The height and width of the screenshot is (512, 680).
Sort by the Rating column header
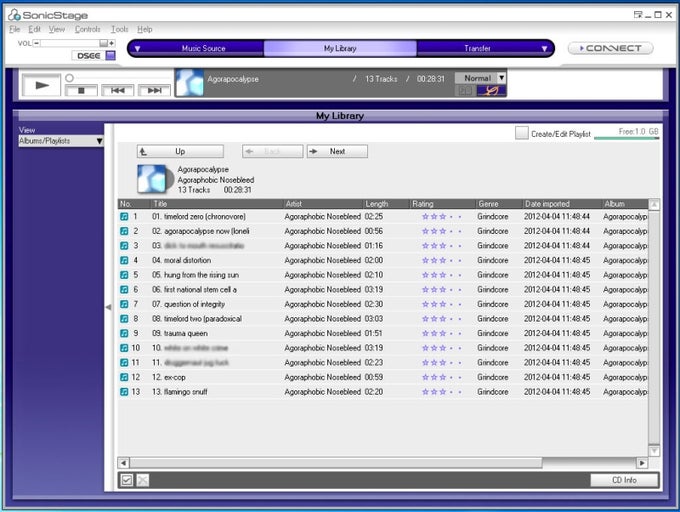click(x=442, y=204)
